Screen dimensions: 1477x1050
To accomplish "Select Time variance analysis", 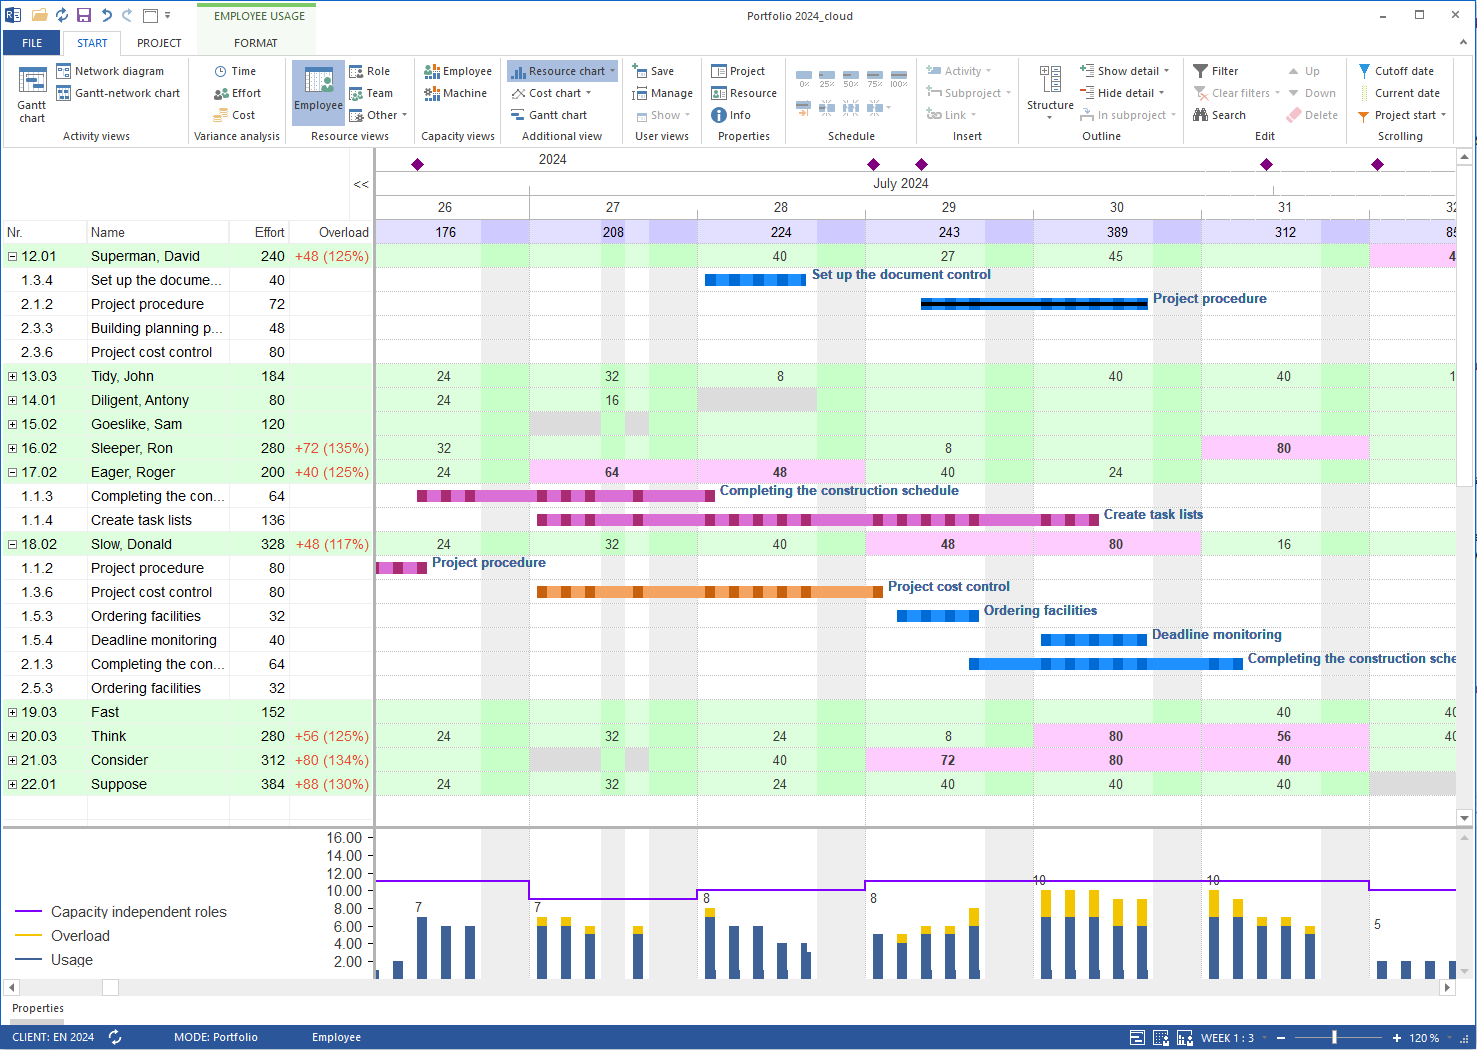I will 235,71.
